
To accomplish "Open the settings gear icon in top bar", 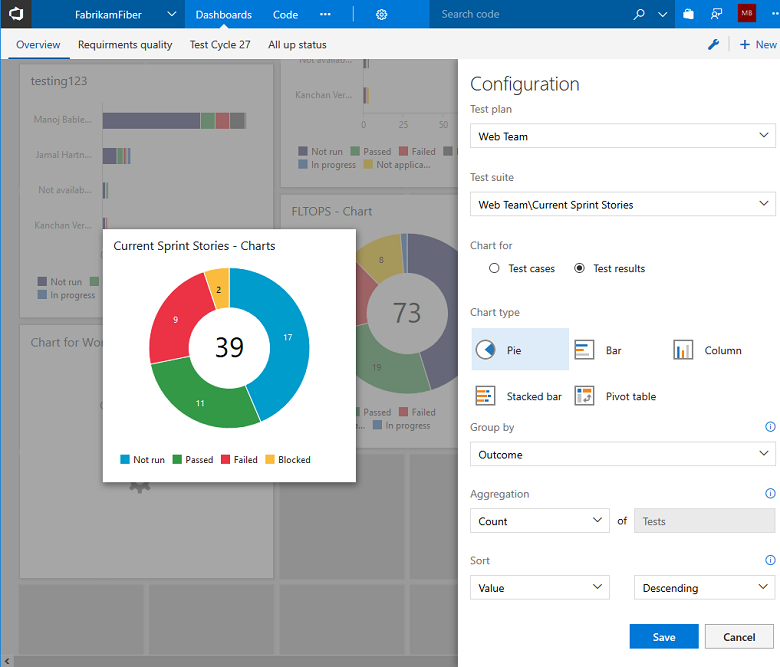I will pos(381,15).
